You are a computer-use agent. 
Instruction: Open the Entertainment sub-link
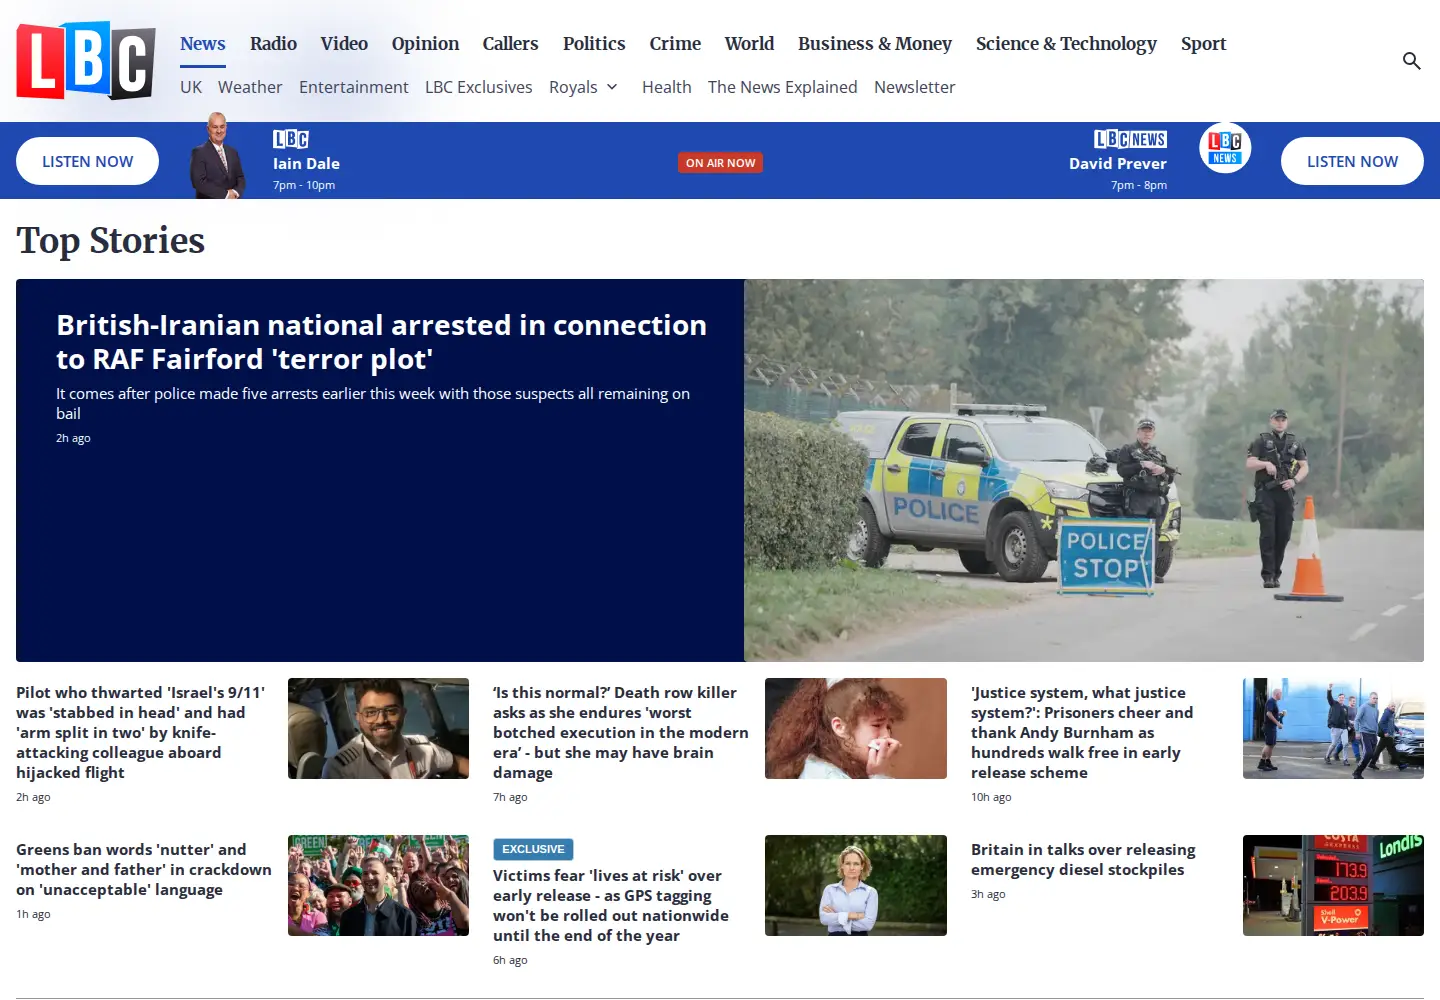353,87
